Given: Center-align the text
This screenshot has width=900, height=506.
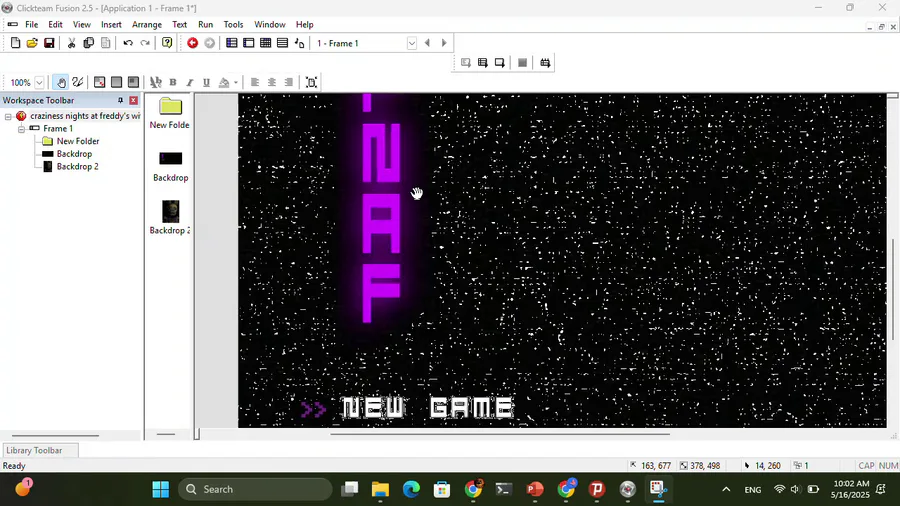Looking at the screenshot, I should tap(271, 82).
